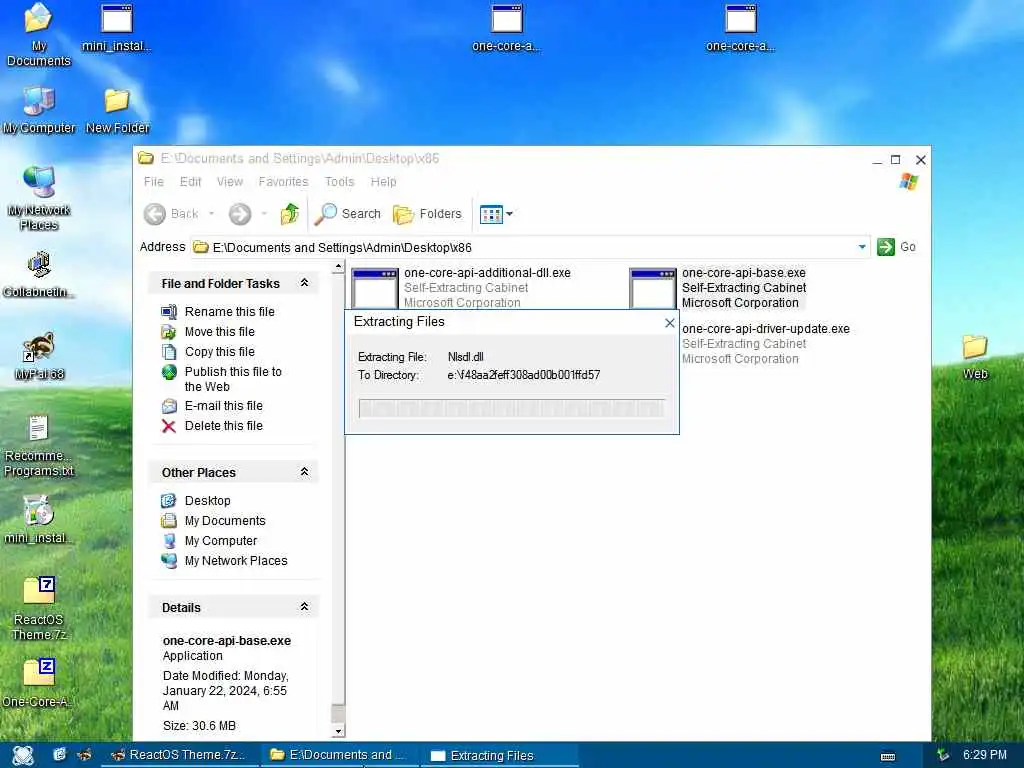The height and width of the screenshot is (768, 1024).
Task: Switch to Extracting Files taskbar button
Action: pyautogui.click(x=500, y=755)
